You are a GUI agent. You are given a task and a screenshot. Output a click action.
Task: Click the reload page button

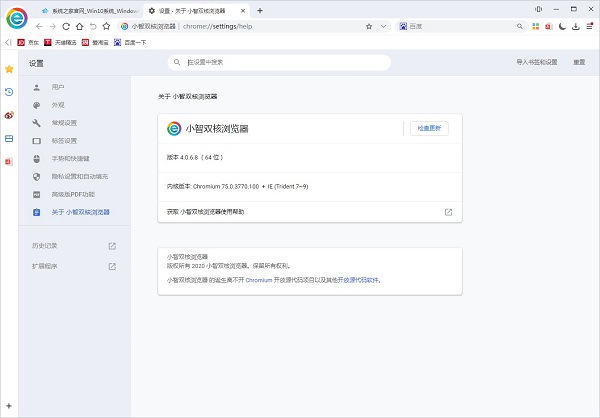[66, 25]
